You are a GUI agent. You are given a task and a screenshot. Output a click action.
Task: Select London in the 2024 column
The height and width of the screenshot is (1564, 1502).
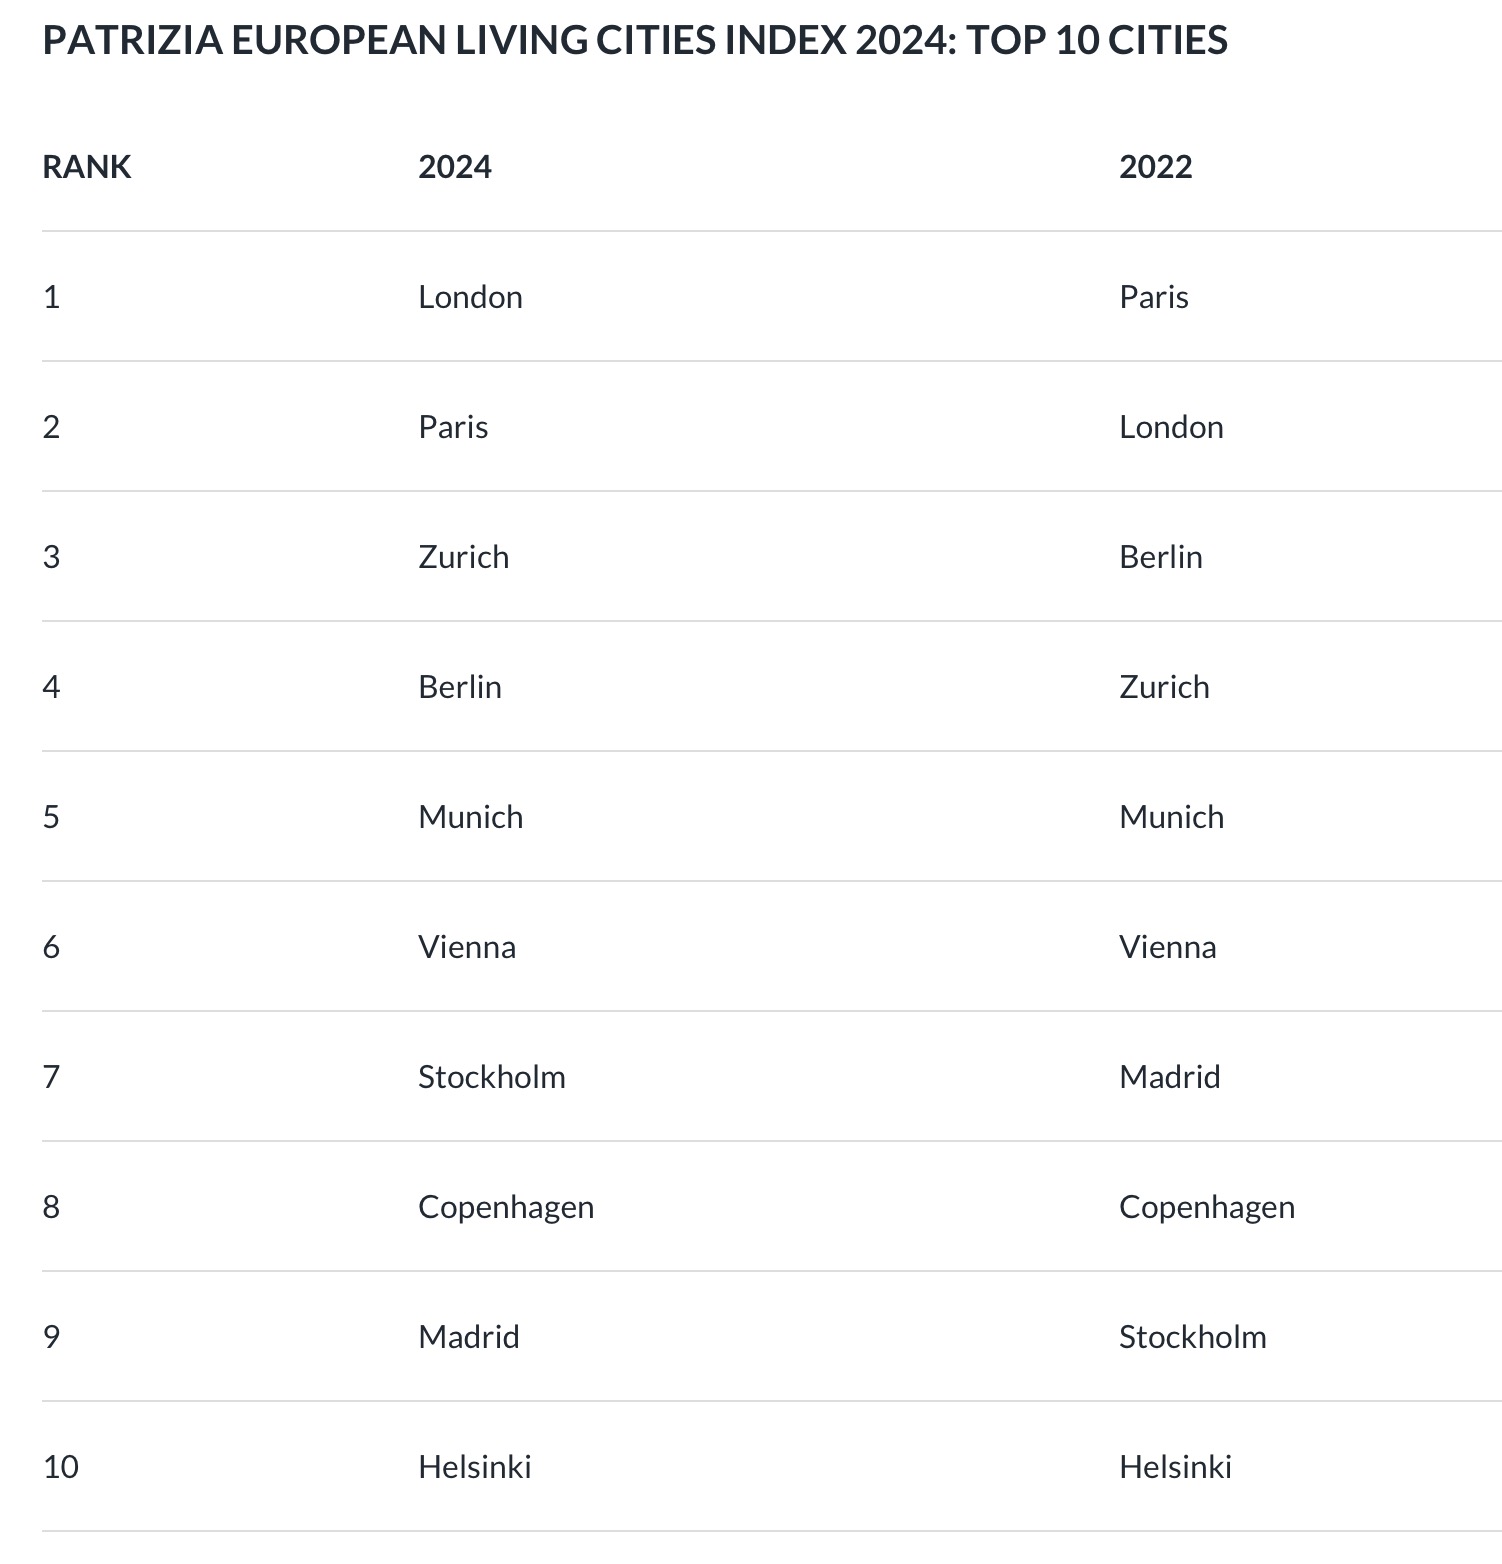pos(470,297)
